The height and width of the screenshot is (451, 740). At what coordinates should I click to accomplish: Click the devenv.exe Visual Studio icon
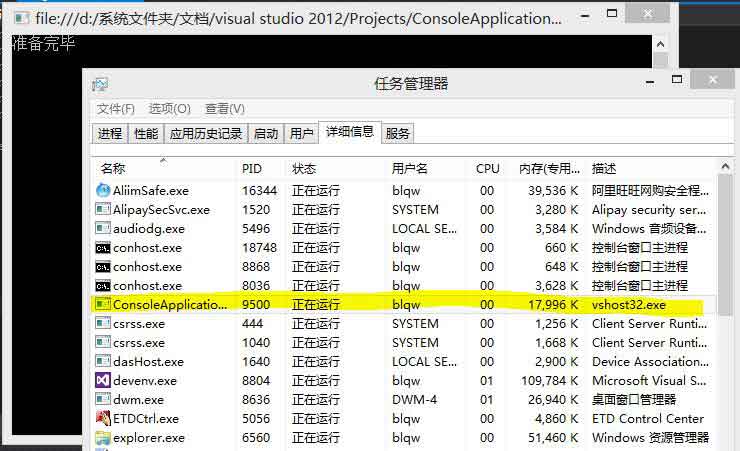(103, 380)
